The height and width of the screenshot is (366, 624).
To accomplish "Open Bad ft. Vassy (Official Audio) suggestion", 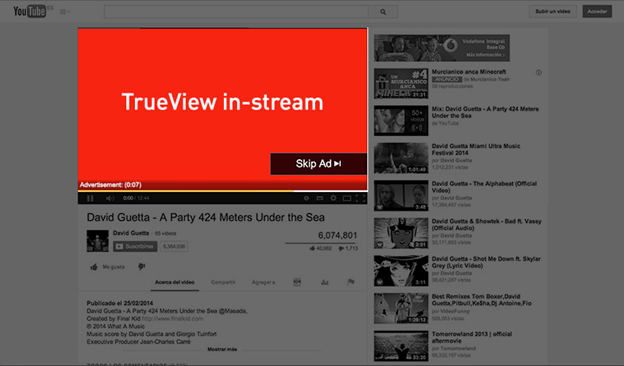I will click(486, 225).
